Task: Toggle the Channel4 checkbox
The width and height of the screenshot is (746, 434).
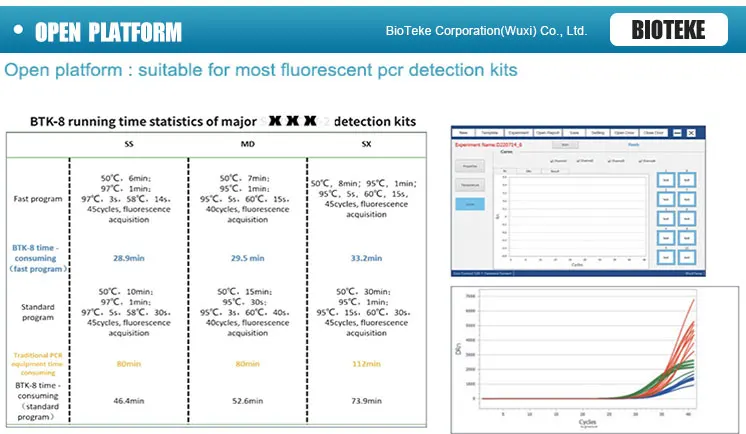Action: click(647, 161)
